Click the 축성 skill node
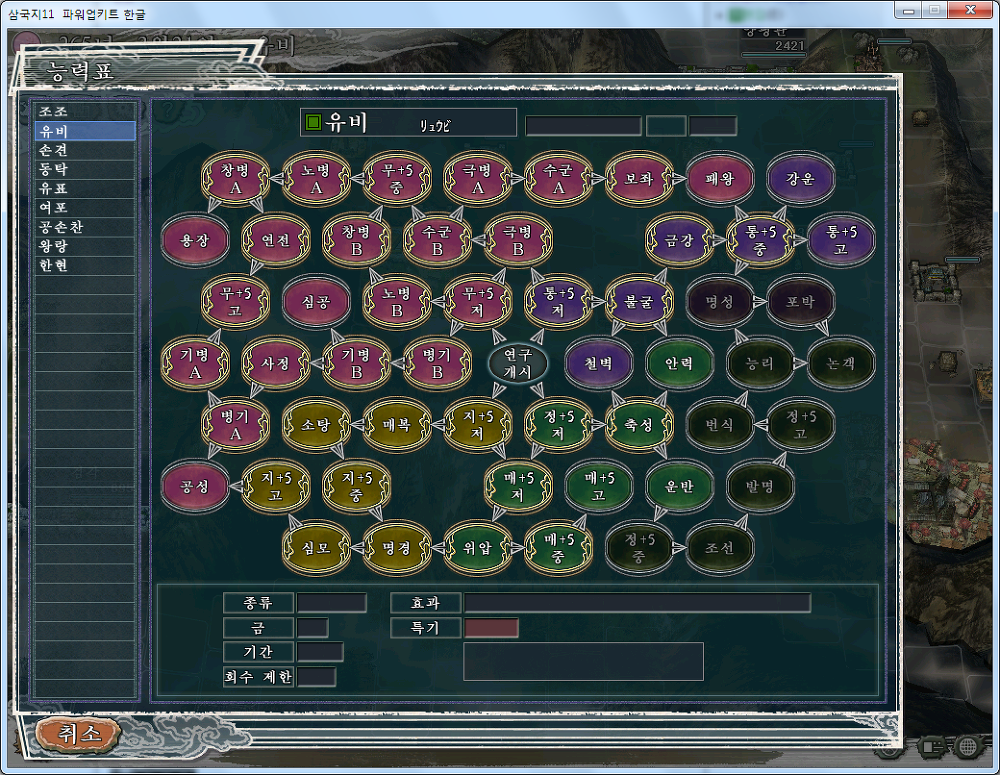 pyautogui.click(x=638, y=423)
